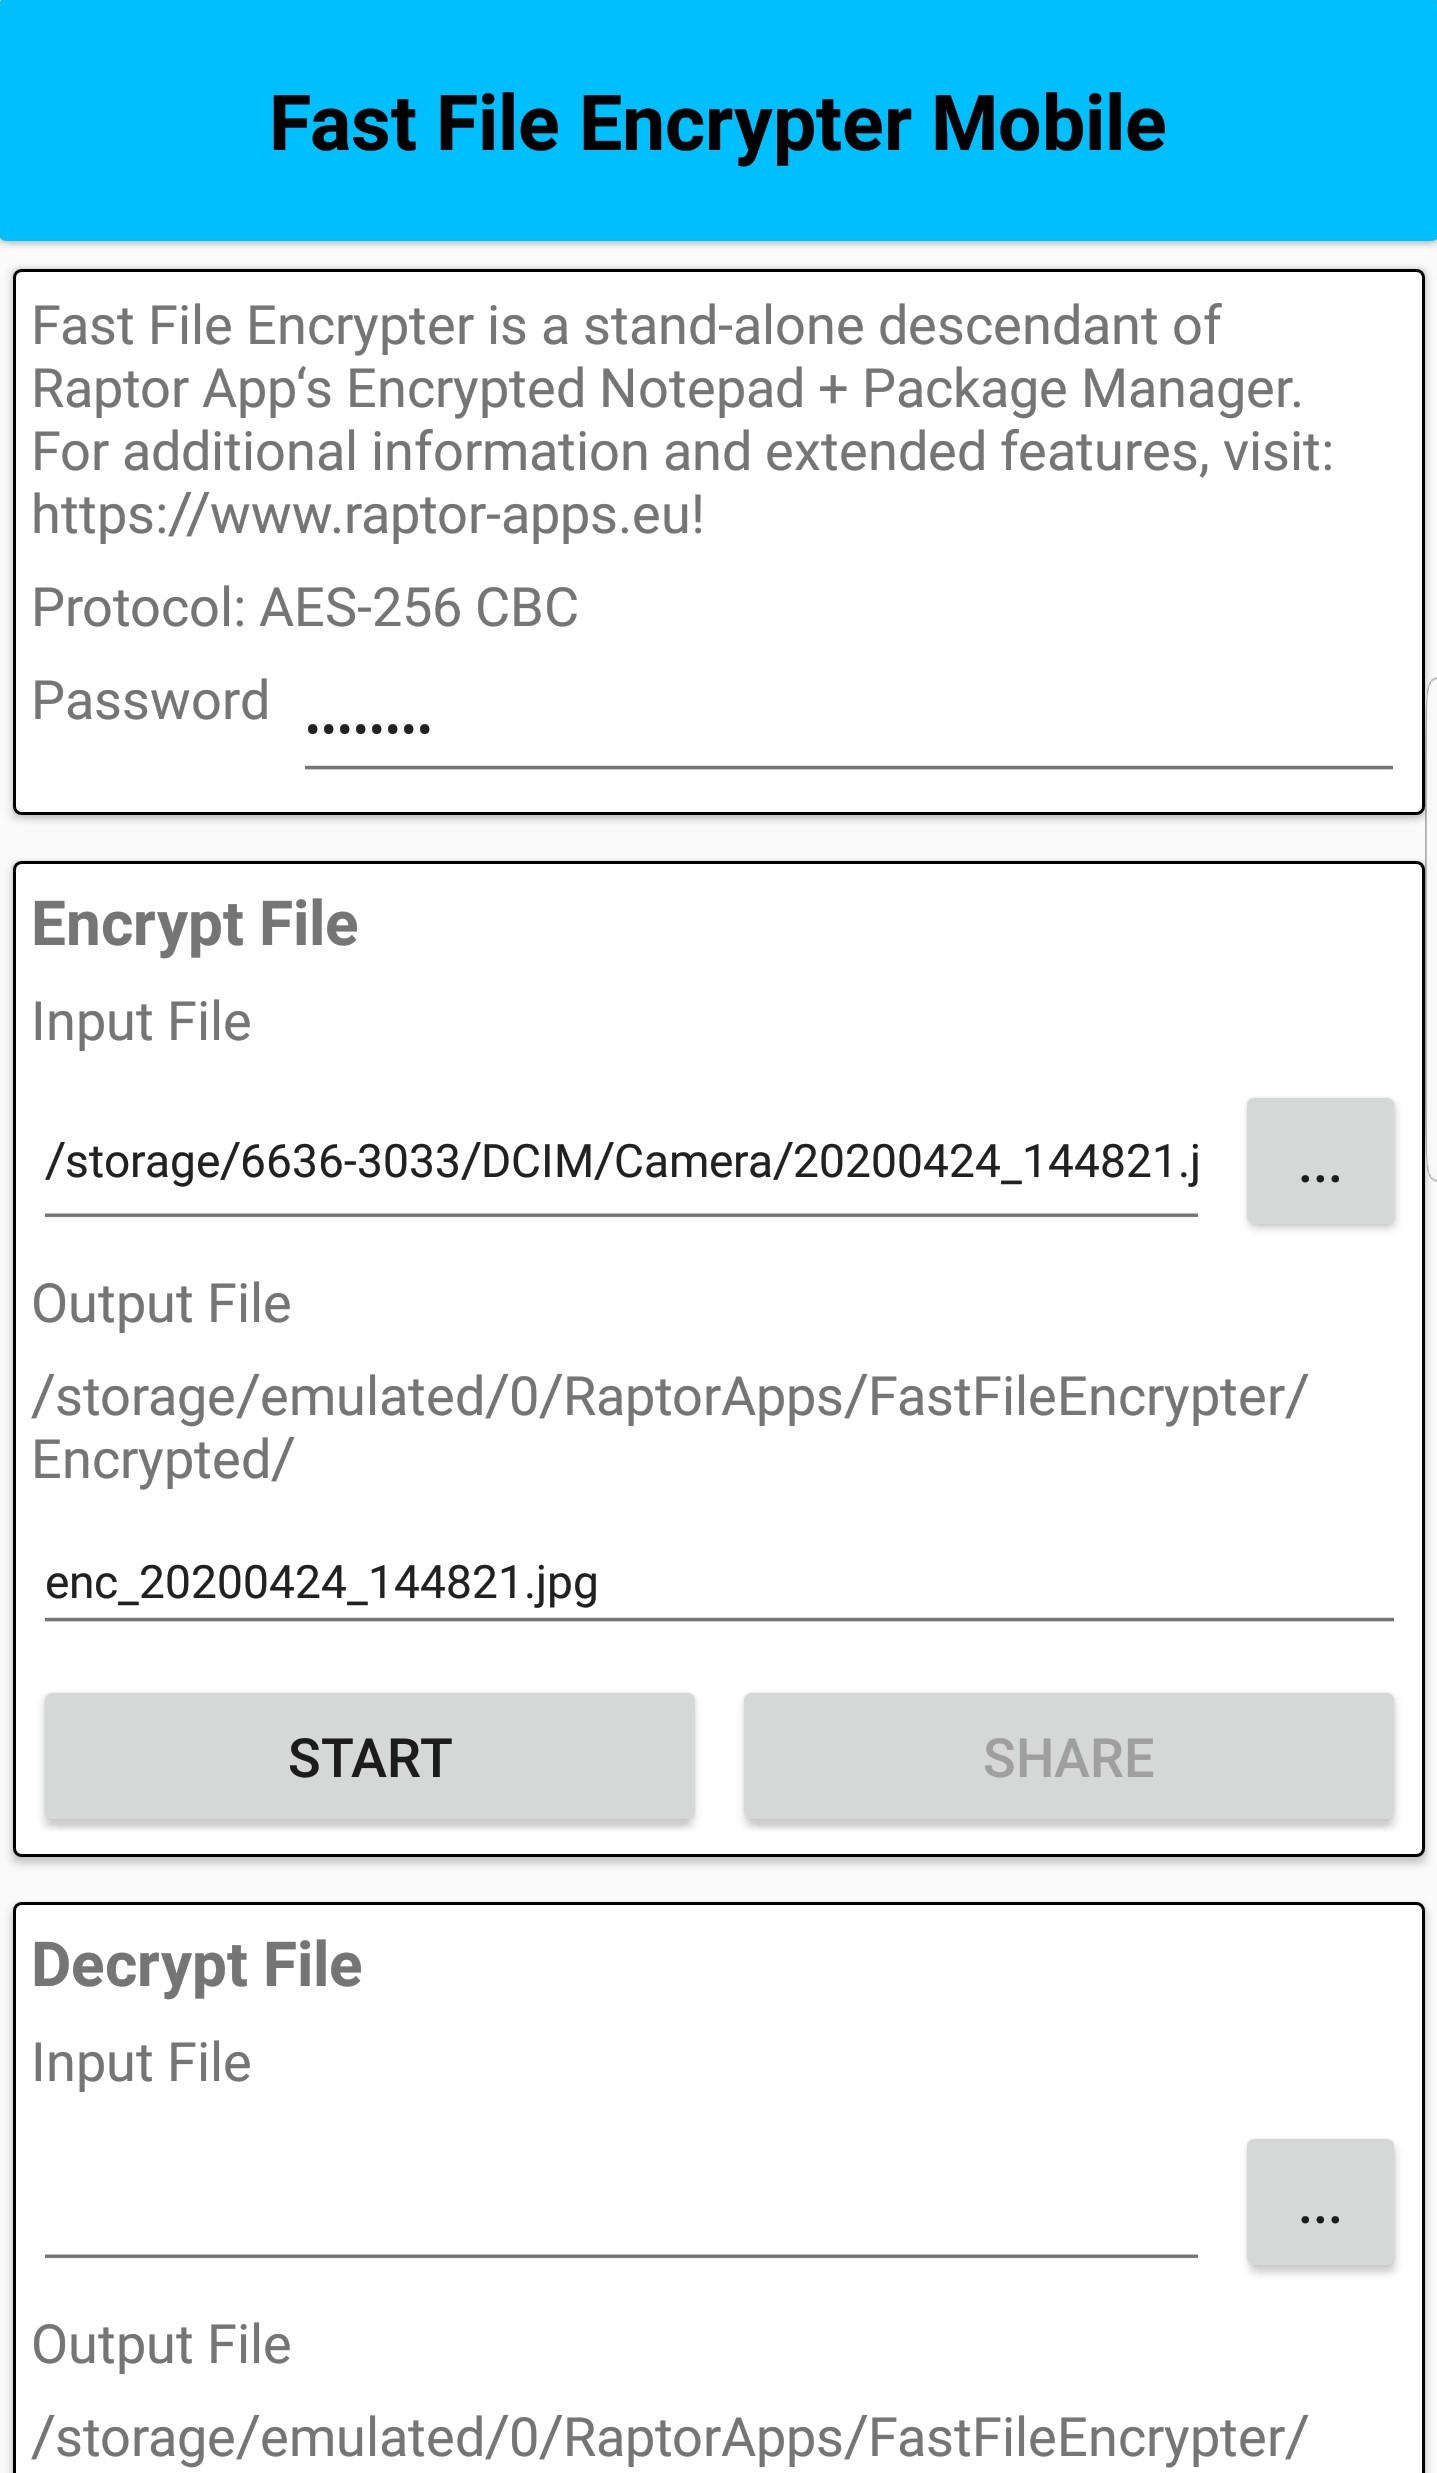
Task: Tap the Protocol AES-256 CBC text
Action: [305, 607]
